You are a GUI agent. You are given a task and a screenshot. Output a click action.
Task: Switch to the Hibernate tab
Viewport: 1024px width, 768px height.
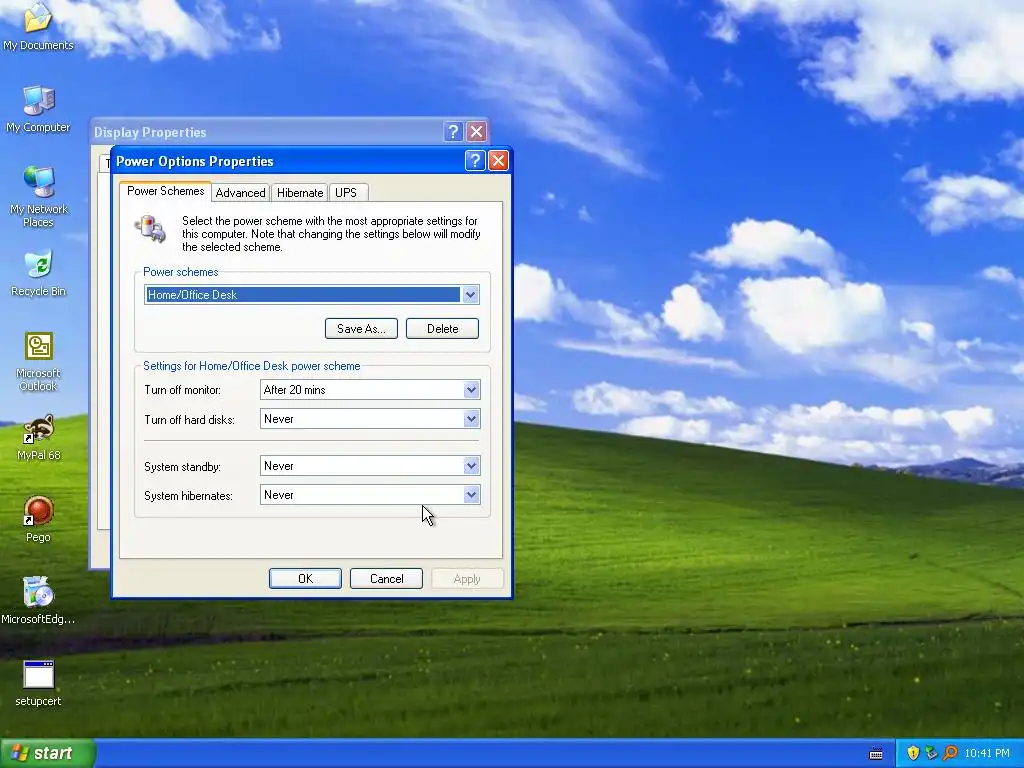coord(300,193)
